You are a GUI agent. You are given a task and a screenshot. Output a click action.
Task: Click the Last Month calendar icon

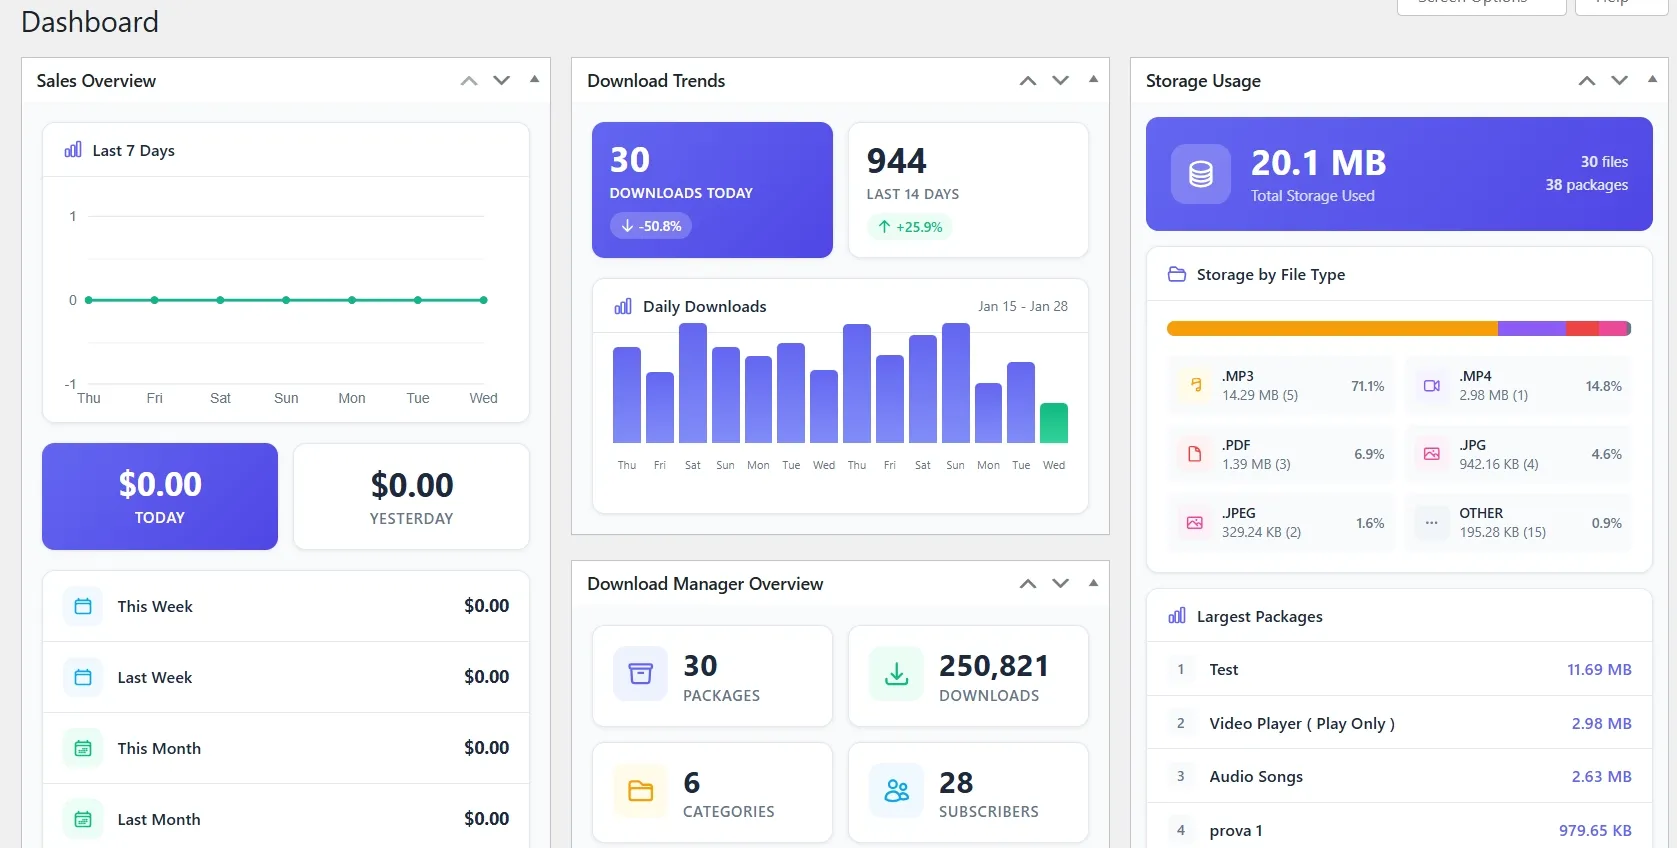pyautogui.click(x=83, y=819)
